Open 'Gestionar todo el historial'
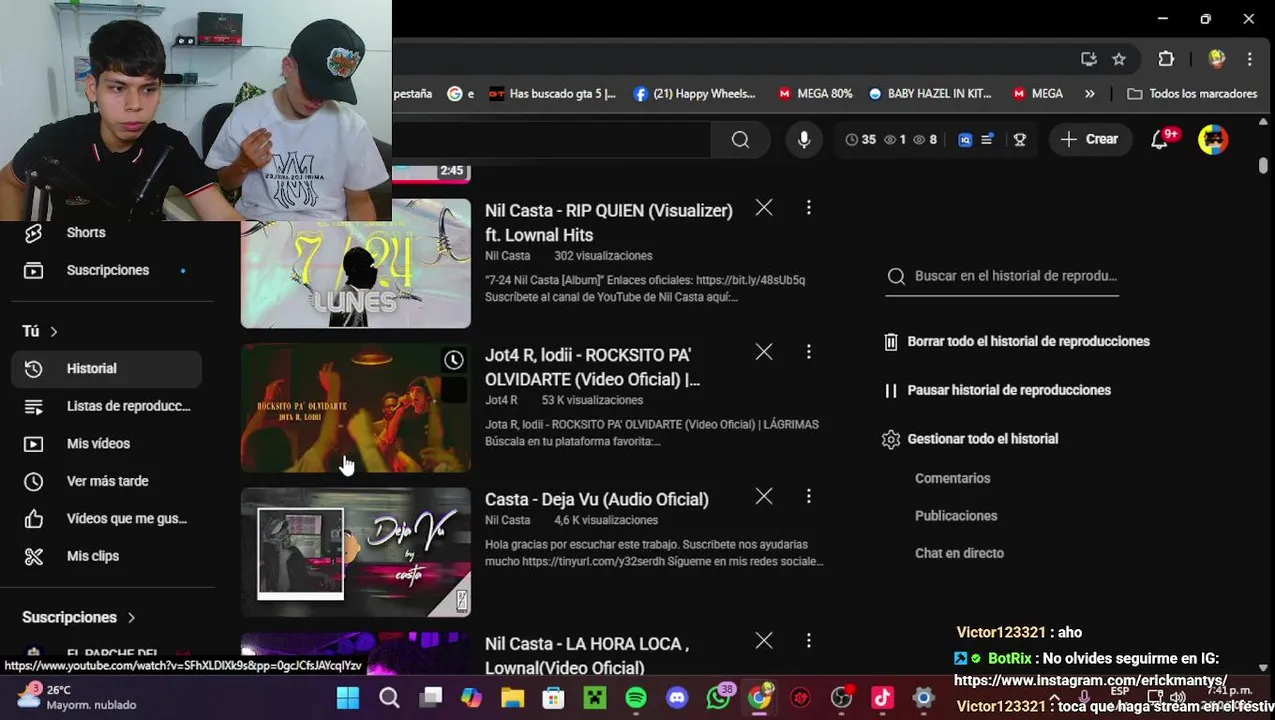Image resolution: width=1275 pixels, height=720 pixels. 970,439
